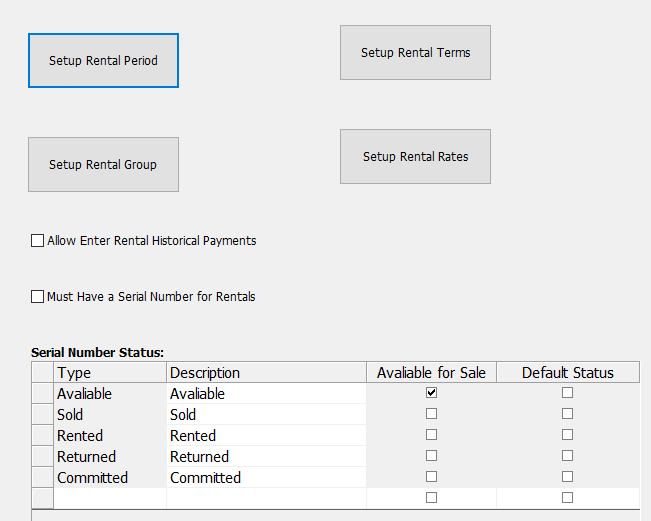
Task: Click the Type column header
Action: pos(110,372)
